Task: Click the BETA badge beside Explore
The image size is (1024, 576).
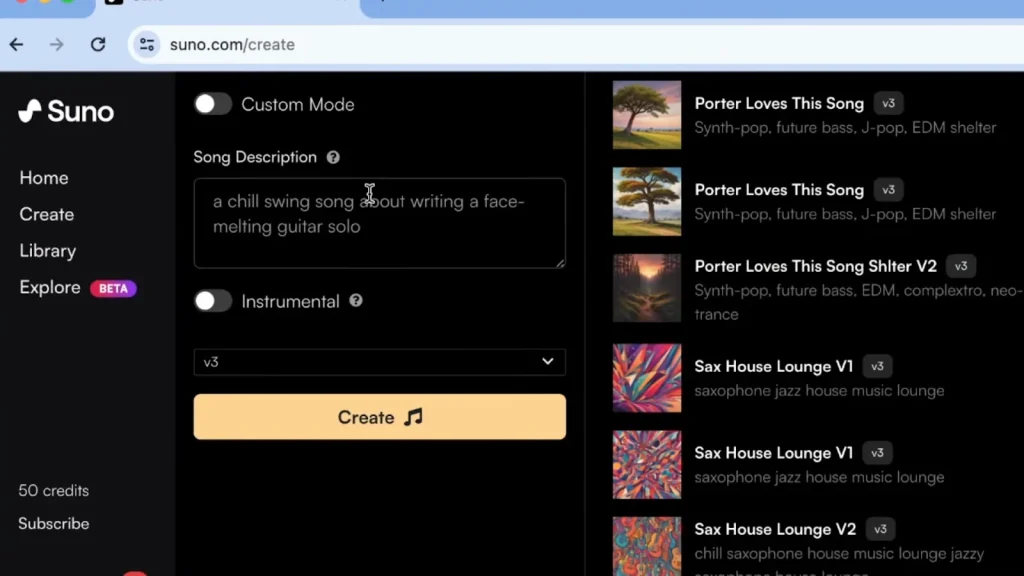Action: pos(113,288)
